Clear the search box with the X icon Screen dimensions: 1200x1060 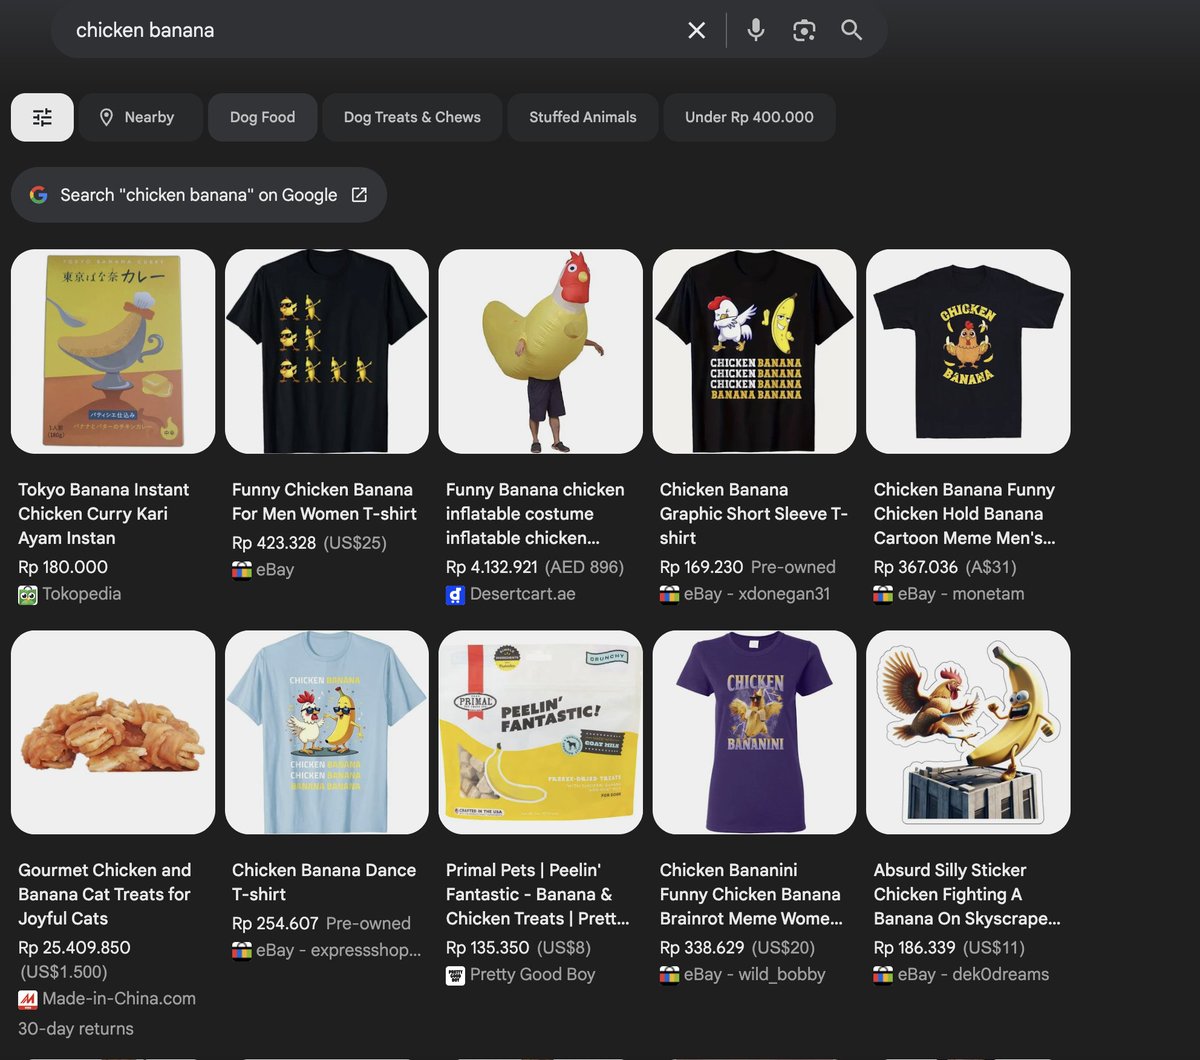click(697, 30)
